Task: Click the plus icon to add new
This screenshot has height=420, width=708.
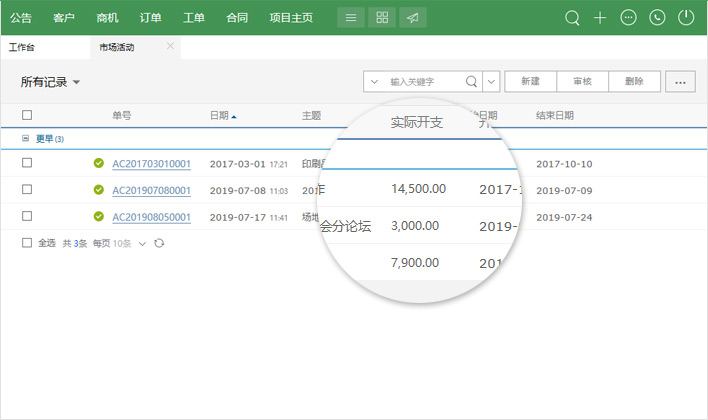Action: (x=600, y=18)
